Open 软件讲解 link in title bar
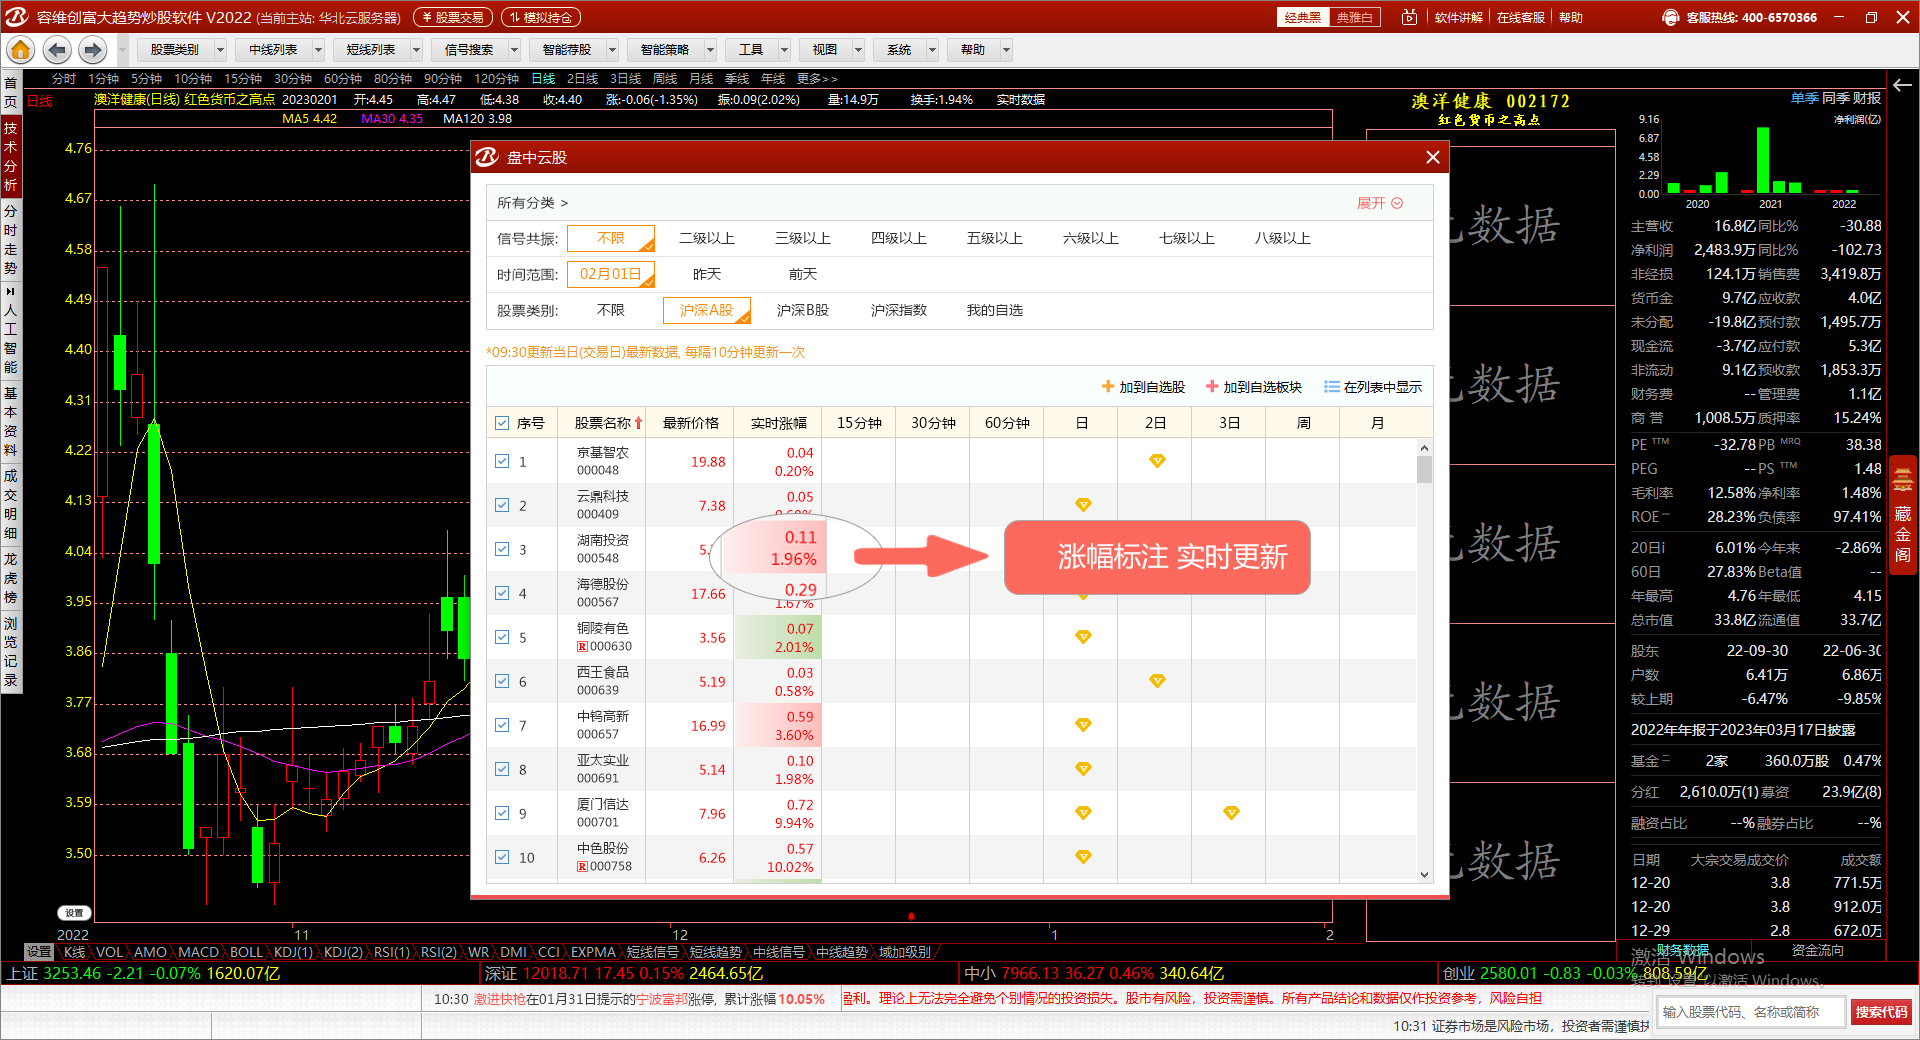The image size is (1920, 1040). point(1459,17)
